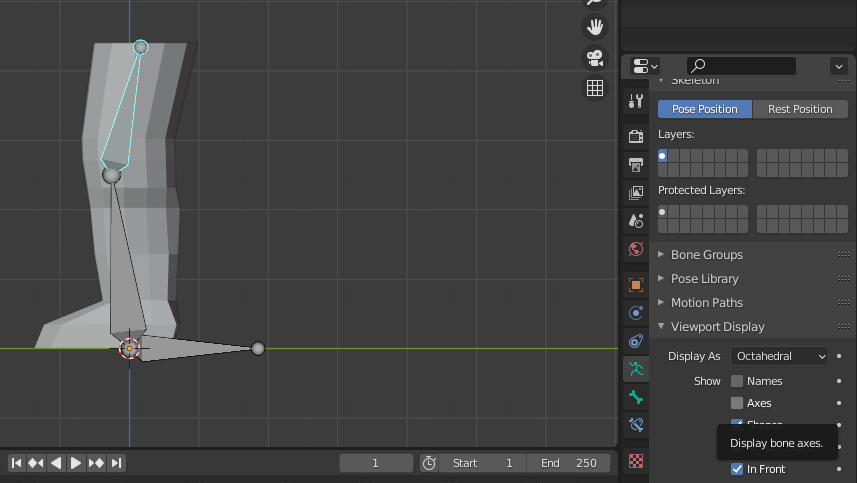Play animation in reverse
The height and width of the screenshot is (483, 857).
pyautogui.click(x=56, y=463)
